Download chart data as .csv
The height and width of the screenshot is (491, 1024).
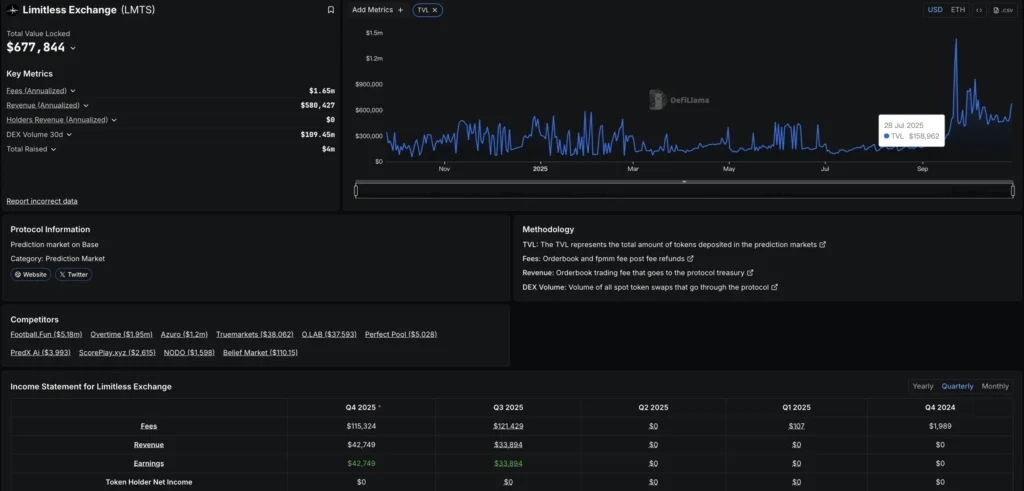(x=1003, y=10)
